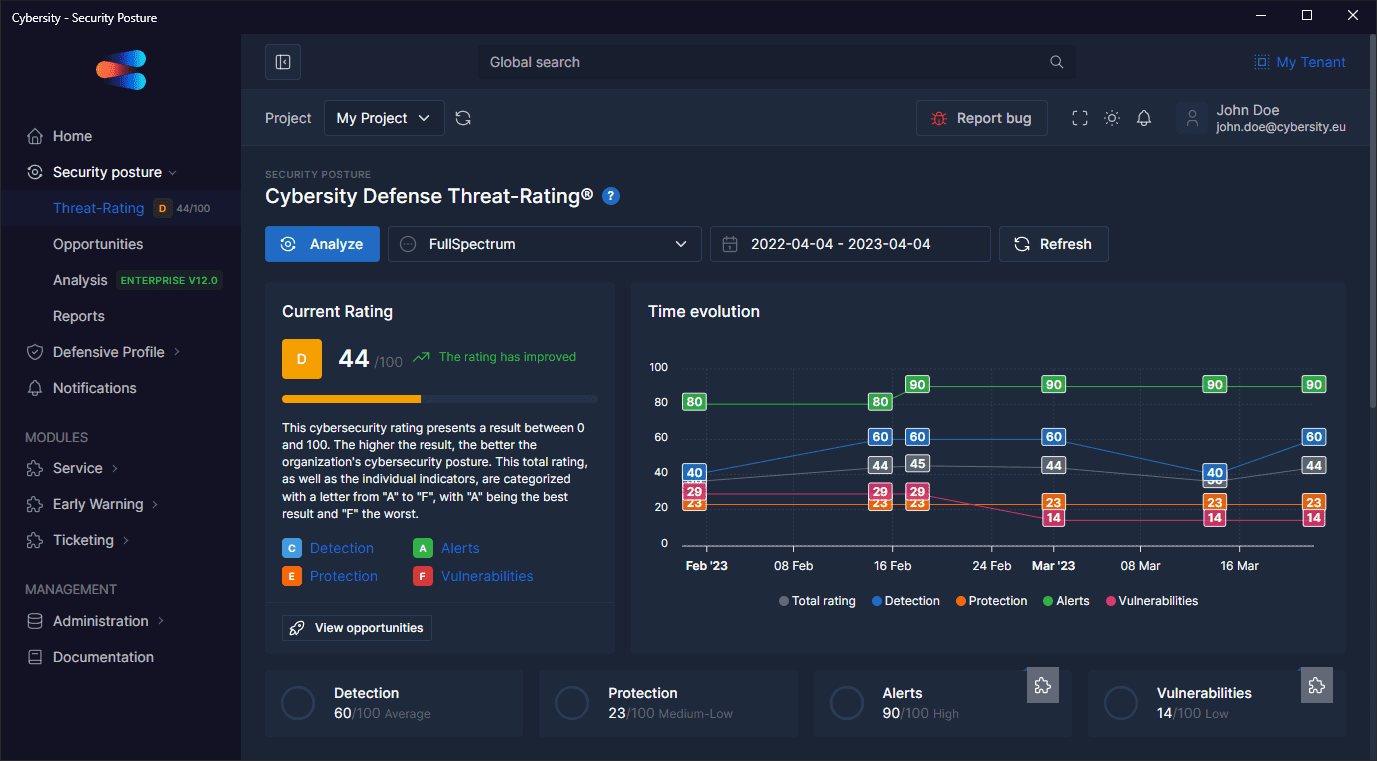Expand the Service module

[115, 468]
